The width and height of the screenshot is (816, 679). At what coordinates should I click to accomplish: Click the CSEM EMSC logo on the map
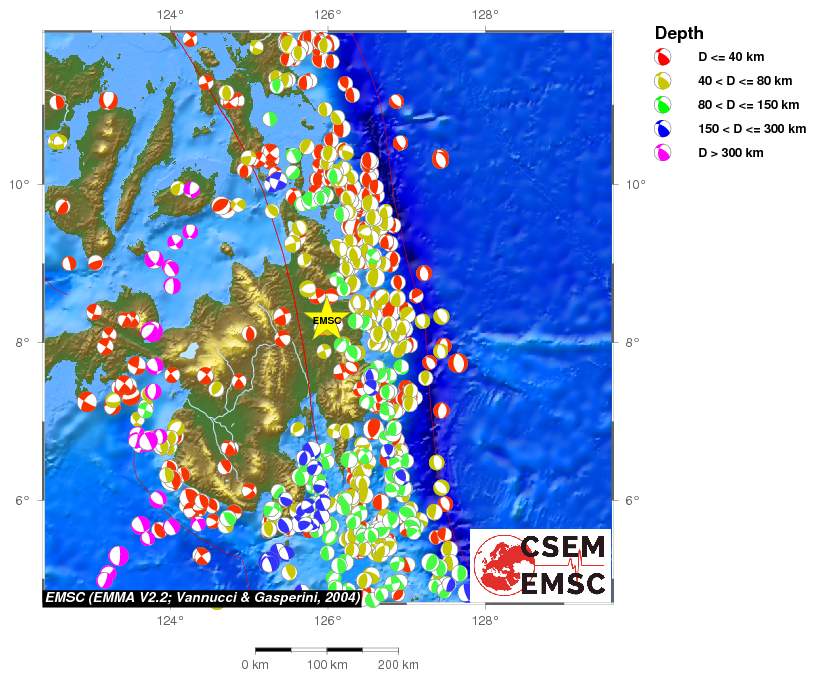coord(540,565)
